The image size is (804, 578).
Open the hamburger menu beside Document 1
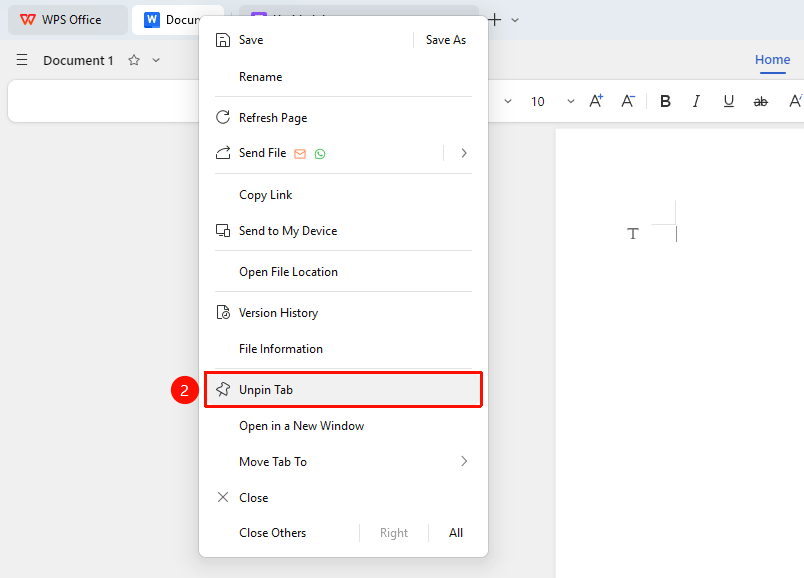point(22,60)
